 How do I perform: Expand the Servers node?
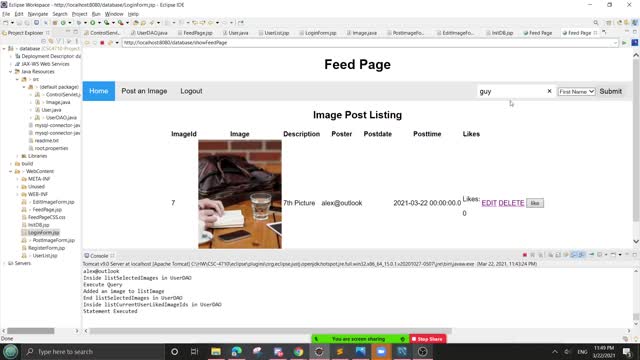(x=4, y=263)
